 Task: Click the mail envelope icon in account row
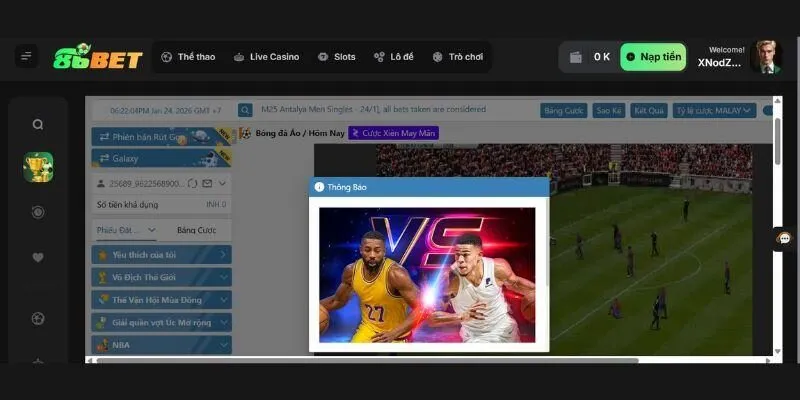pos(207,184)
